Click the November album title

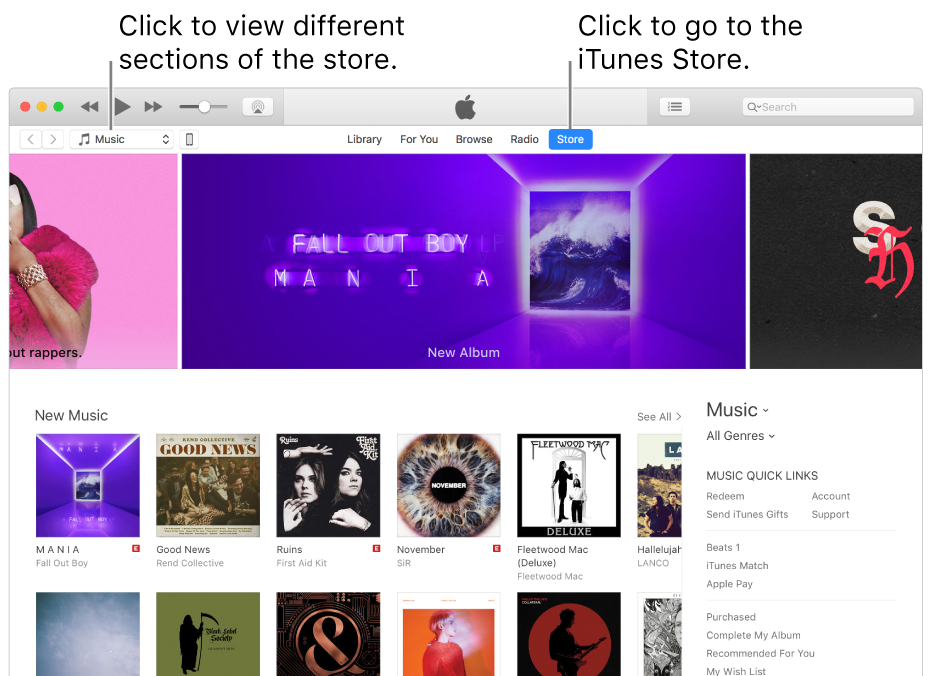(x=421, y=550)
